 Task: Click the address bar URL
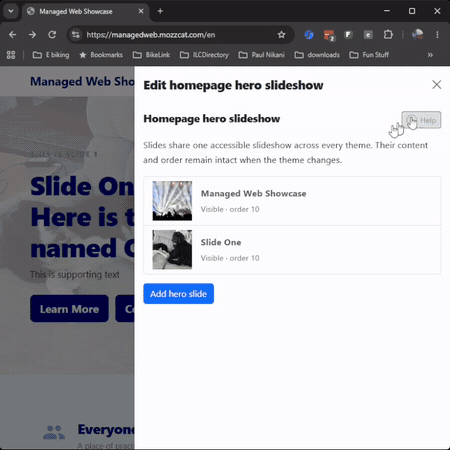click(151, 35)
